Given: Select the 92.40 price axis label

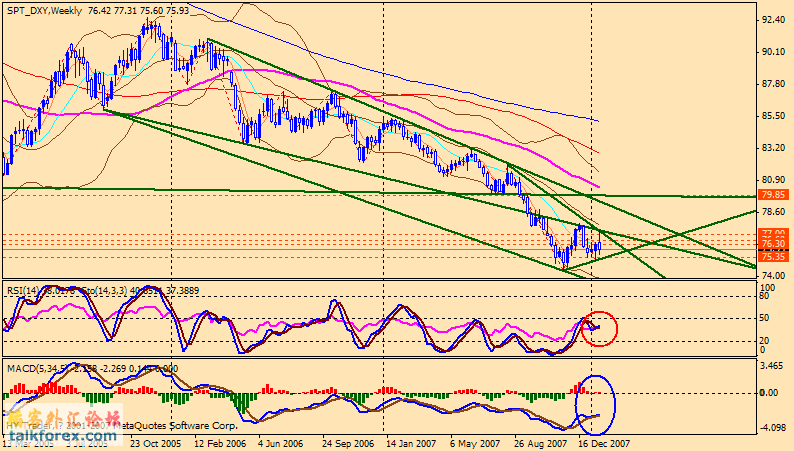Looking at the screenshot, I should pos(773,20).
